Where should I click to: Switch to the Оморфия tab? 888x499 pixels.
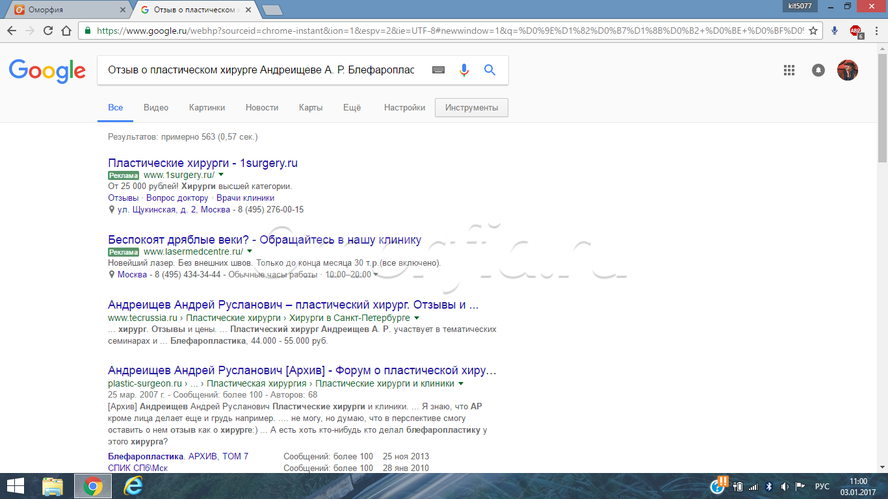coord(67,10)
